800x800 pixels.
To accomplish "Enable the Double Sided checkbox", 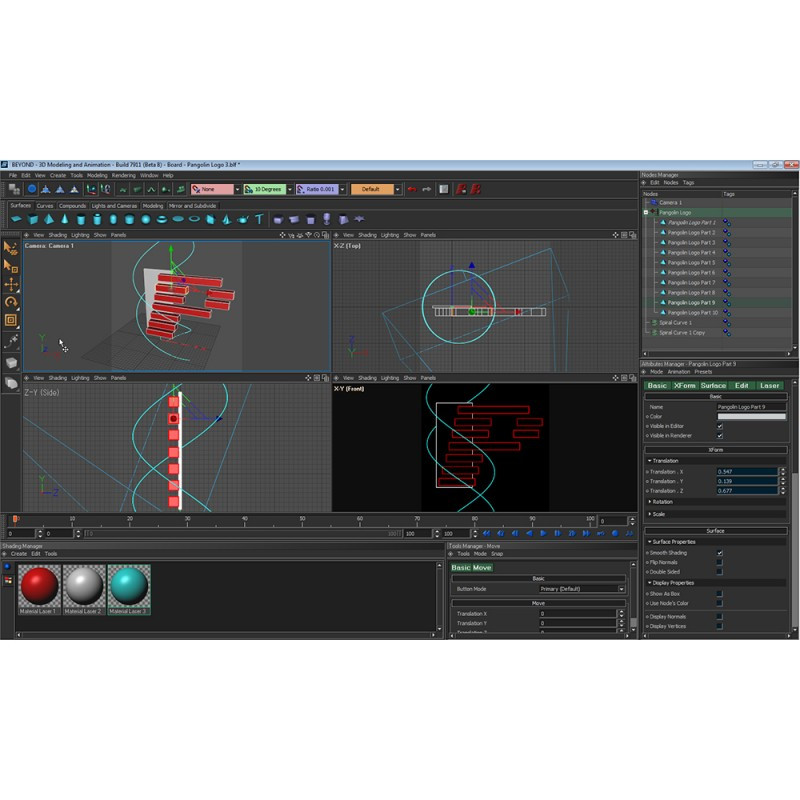I will click(719, 571).
